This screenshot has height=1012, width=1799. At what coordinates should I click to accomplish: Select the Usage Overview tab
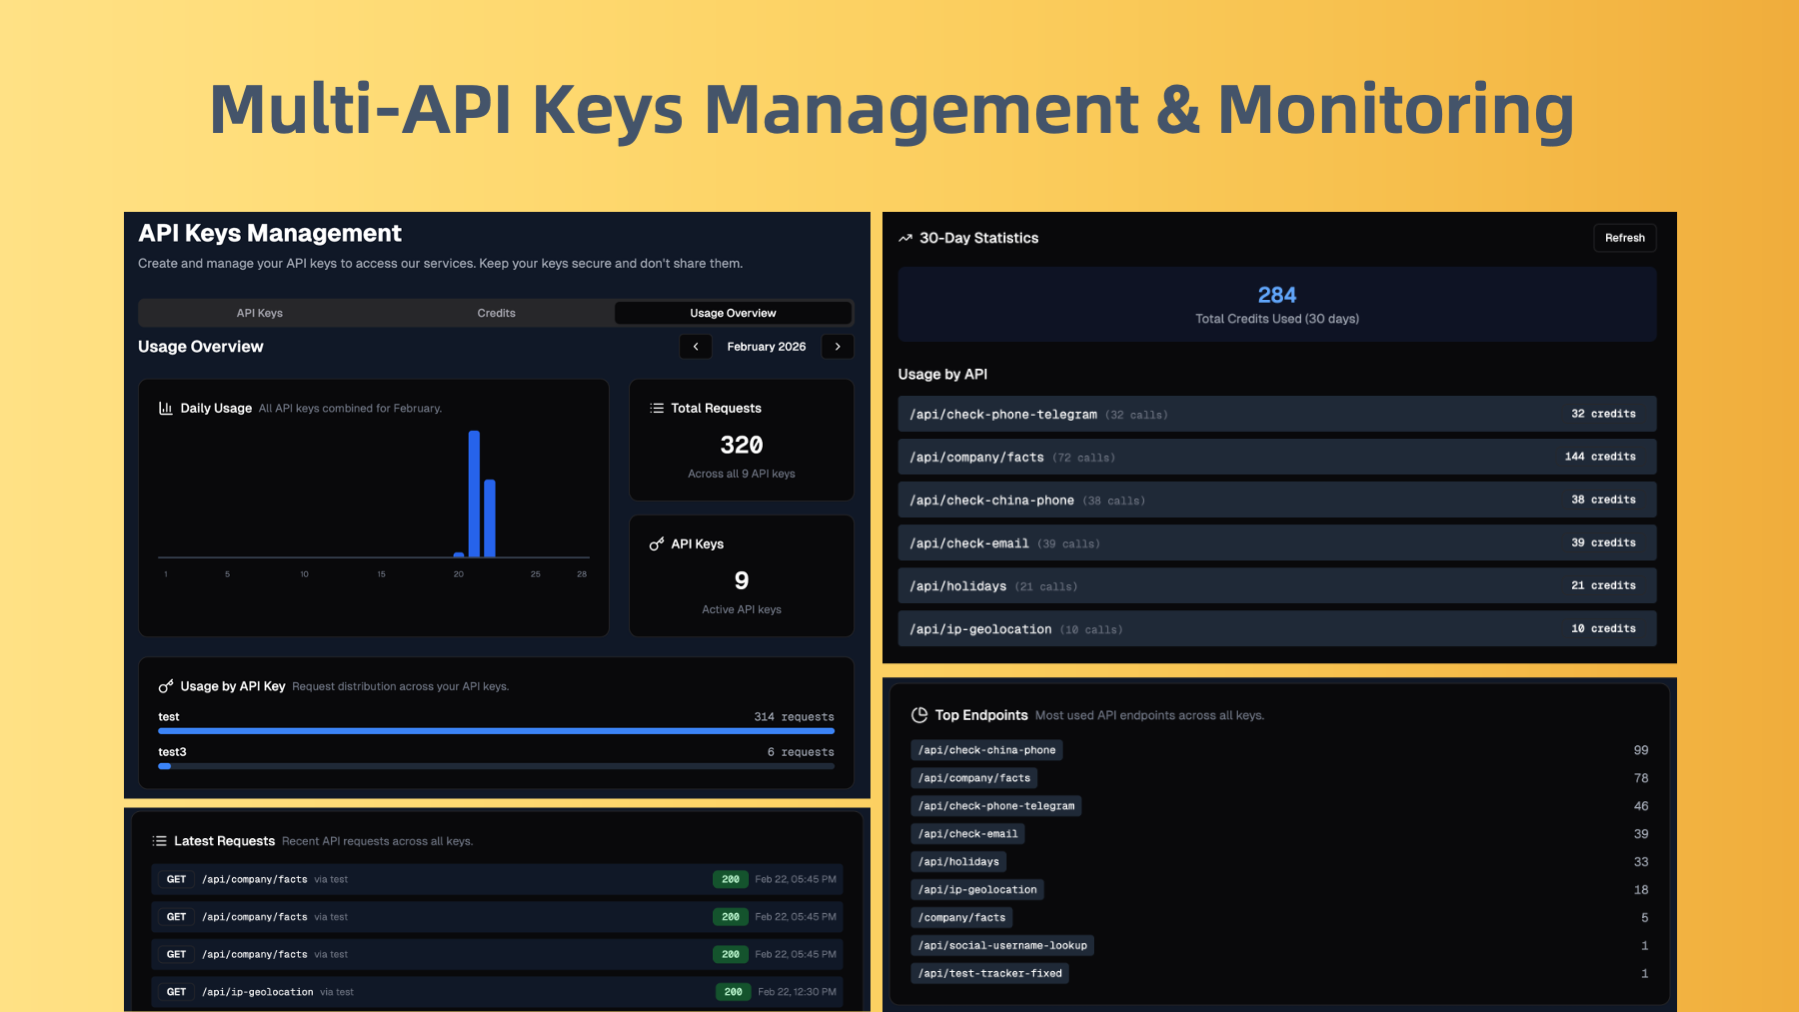732,312
